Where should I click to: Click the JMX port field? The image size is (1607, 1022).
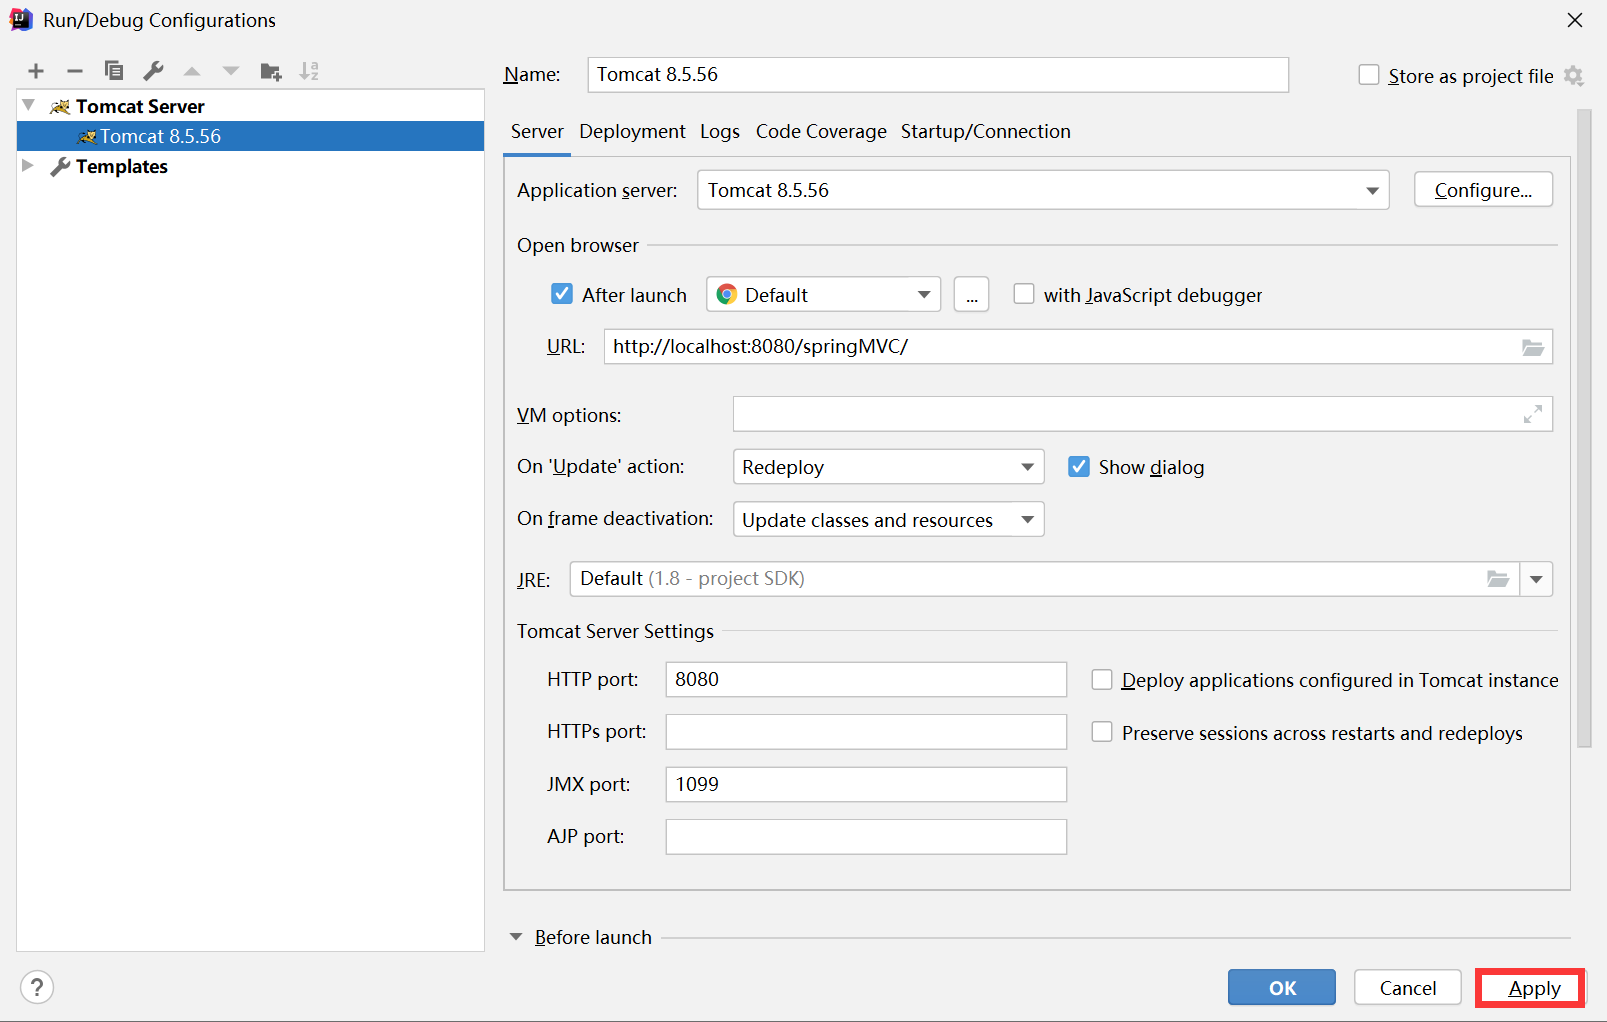click(866, 785)
